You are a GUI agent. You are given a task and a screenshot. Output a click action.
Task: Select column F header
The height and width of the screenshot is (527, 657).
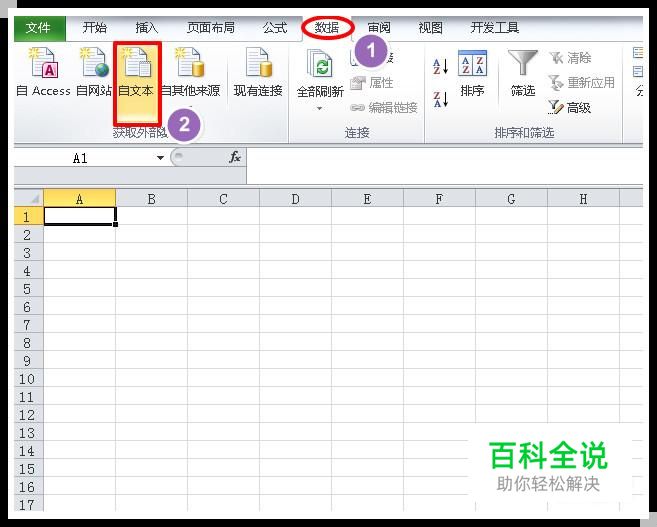(439, 198)
